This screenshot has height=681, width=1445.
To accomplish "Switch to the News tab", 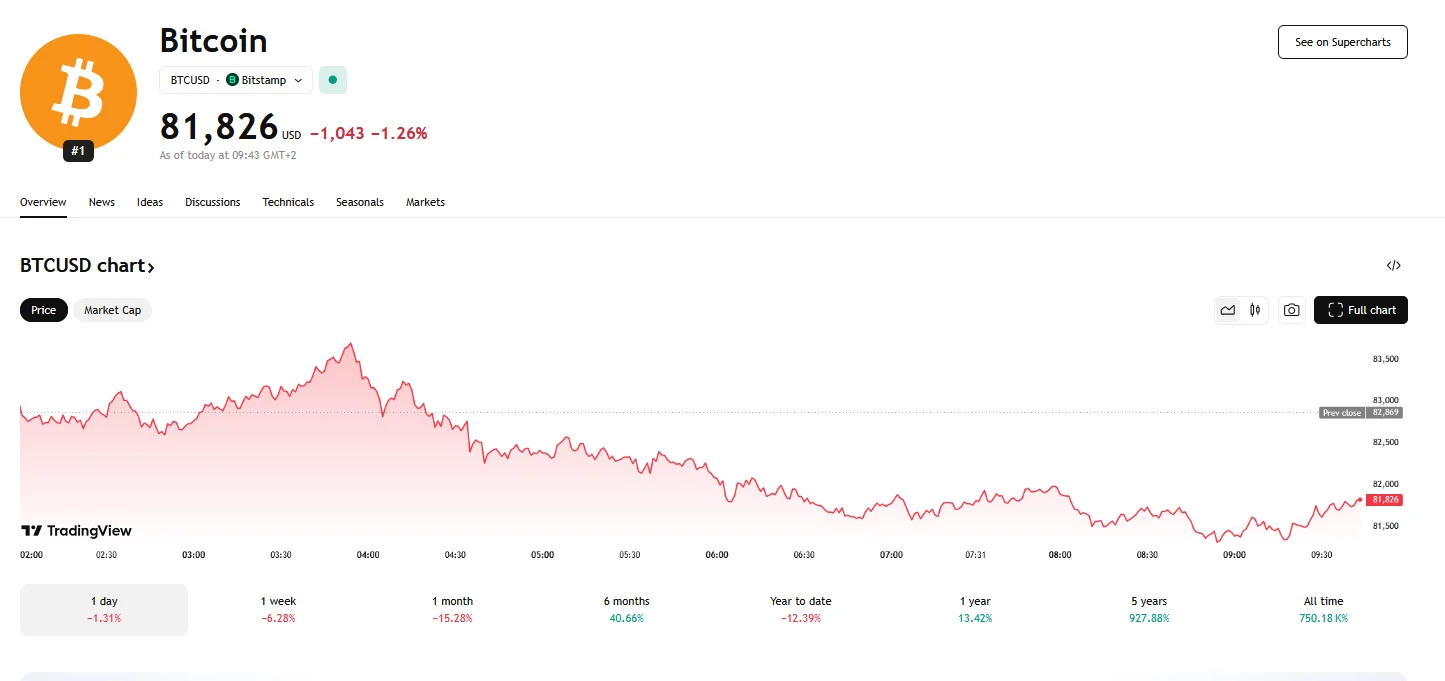I will tap(102, 202).
